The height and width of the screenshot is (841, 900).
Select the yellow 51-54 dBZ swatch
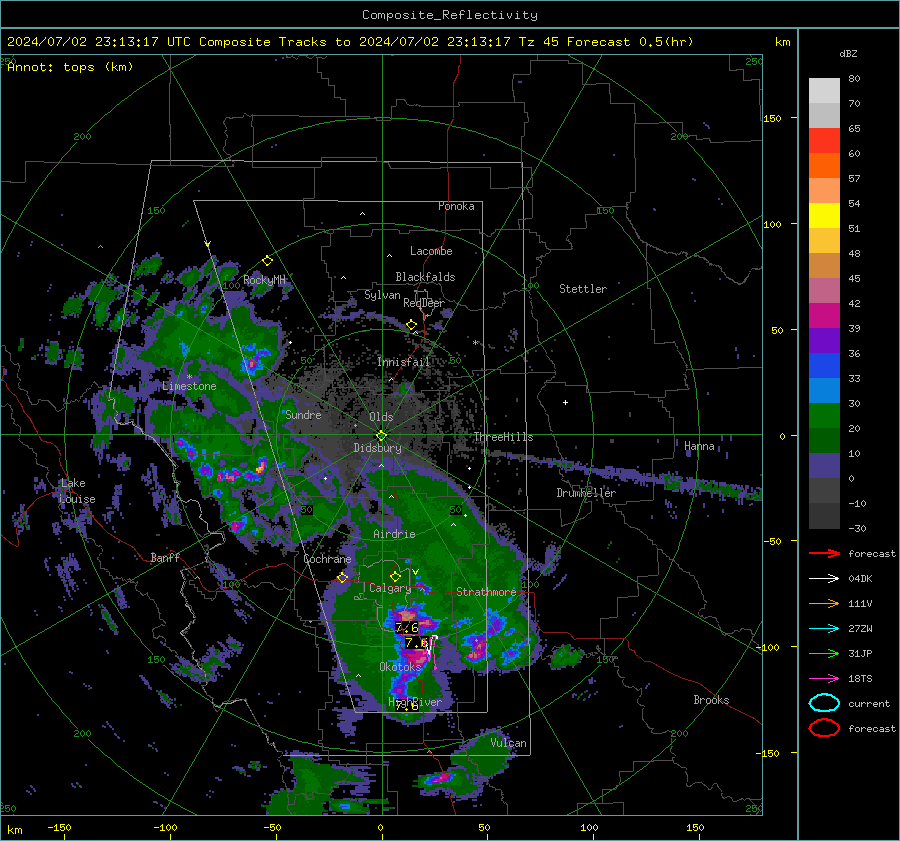[x=824, y=216]
